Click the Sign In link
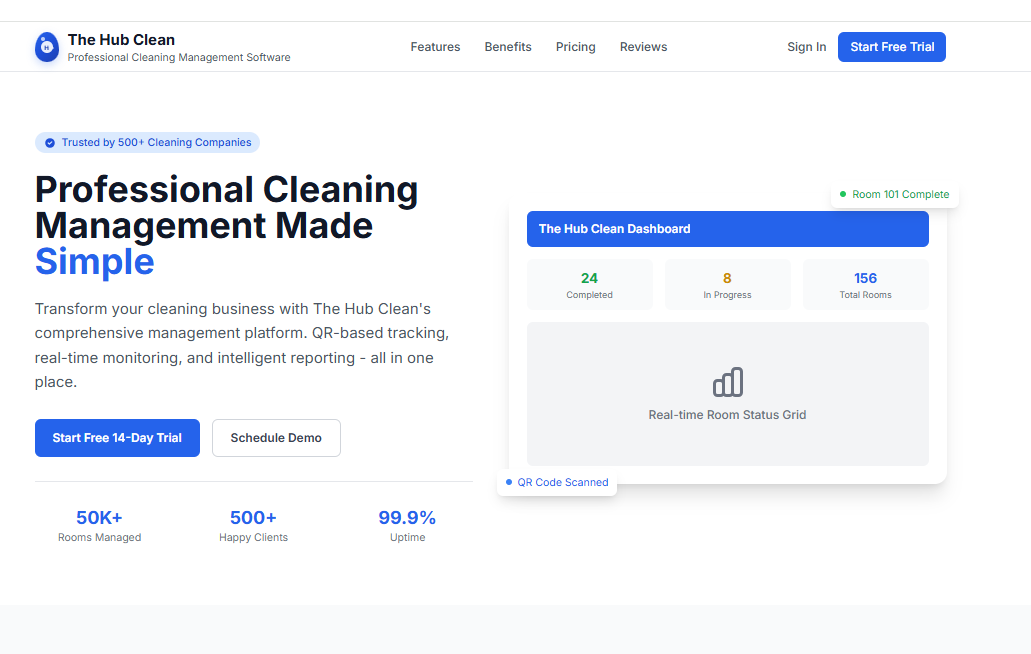Screen dimensions: 1031x654 806,46
